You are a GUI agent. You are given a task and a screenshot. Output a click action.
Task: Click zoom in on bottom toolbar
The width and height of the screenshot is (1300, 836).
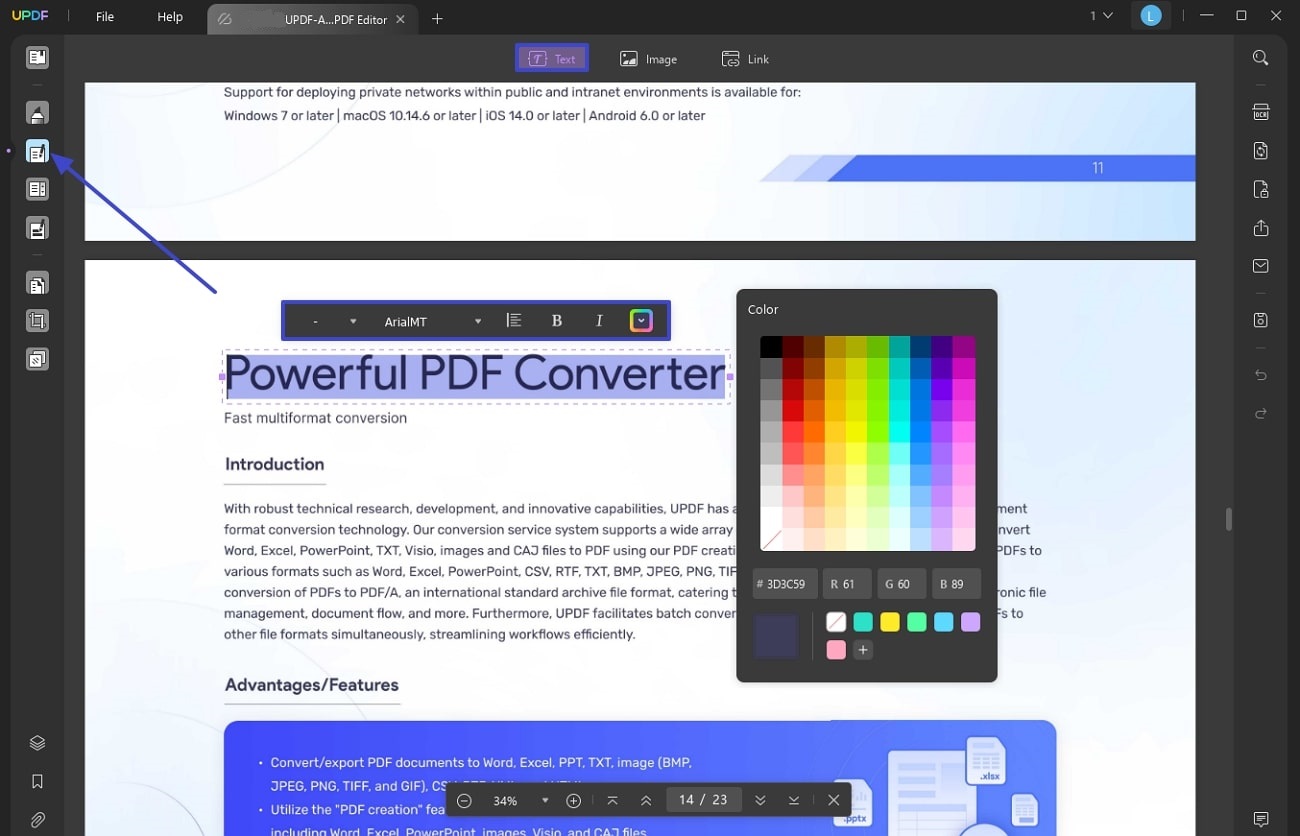pyautogui.click(x=573, y=800)
